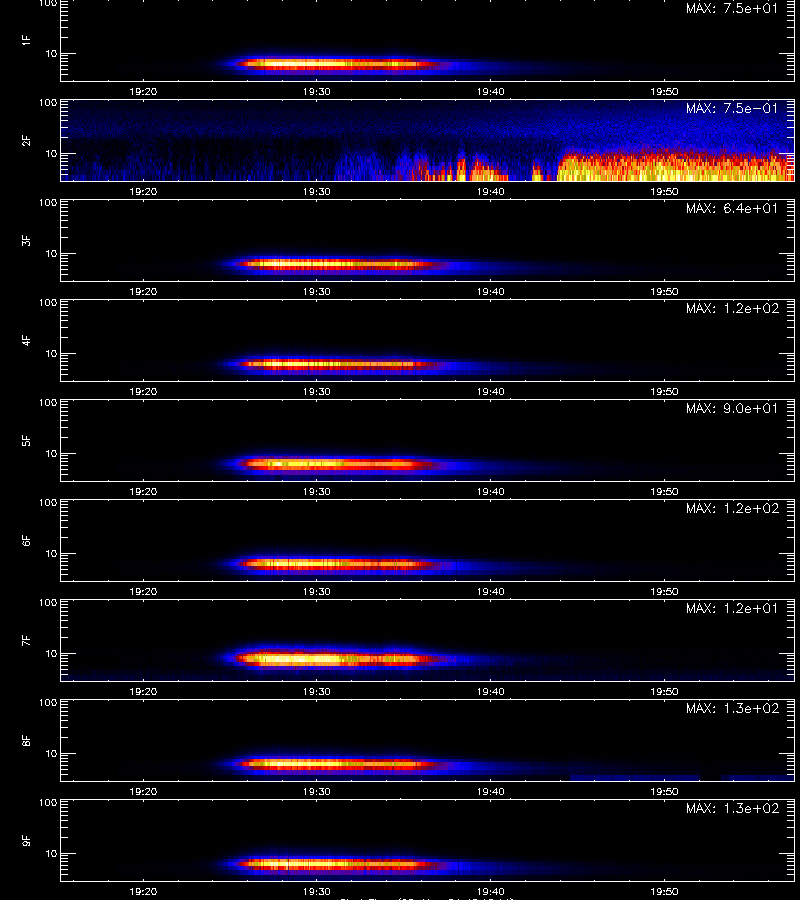Click the 7F panel axis label
Image resolution: width=800 pixels, height=900 pixels.
click(x=26, y=640)
